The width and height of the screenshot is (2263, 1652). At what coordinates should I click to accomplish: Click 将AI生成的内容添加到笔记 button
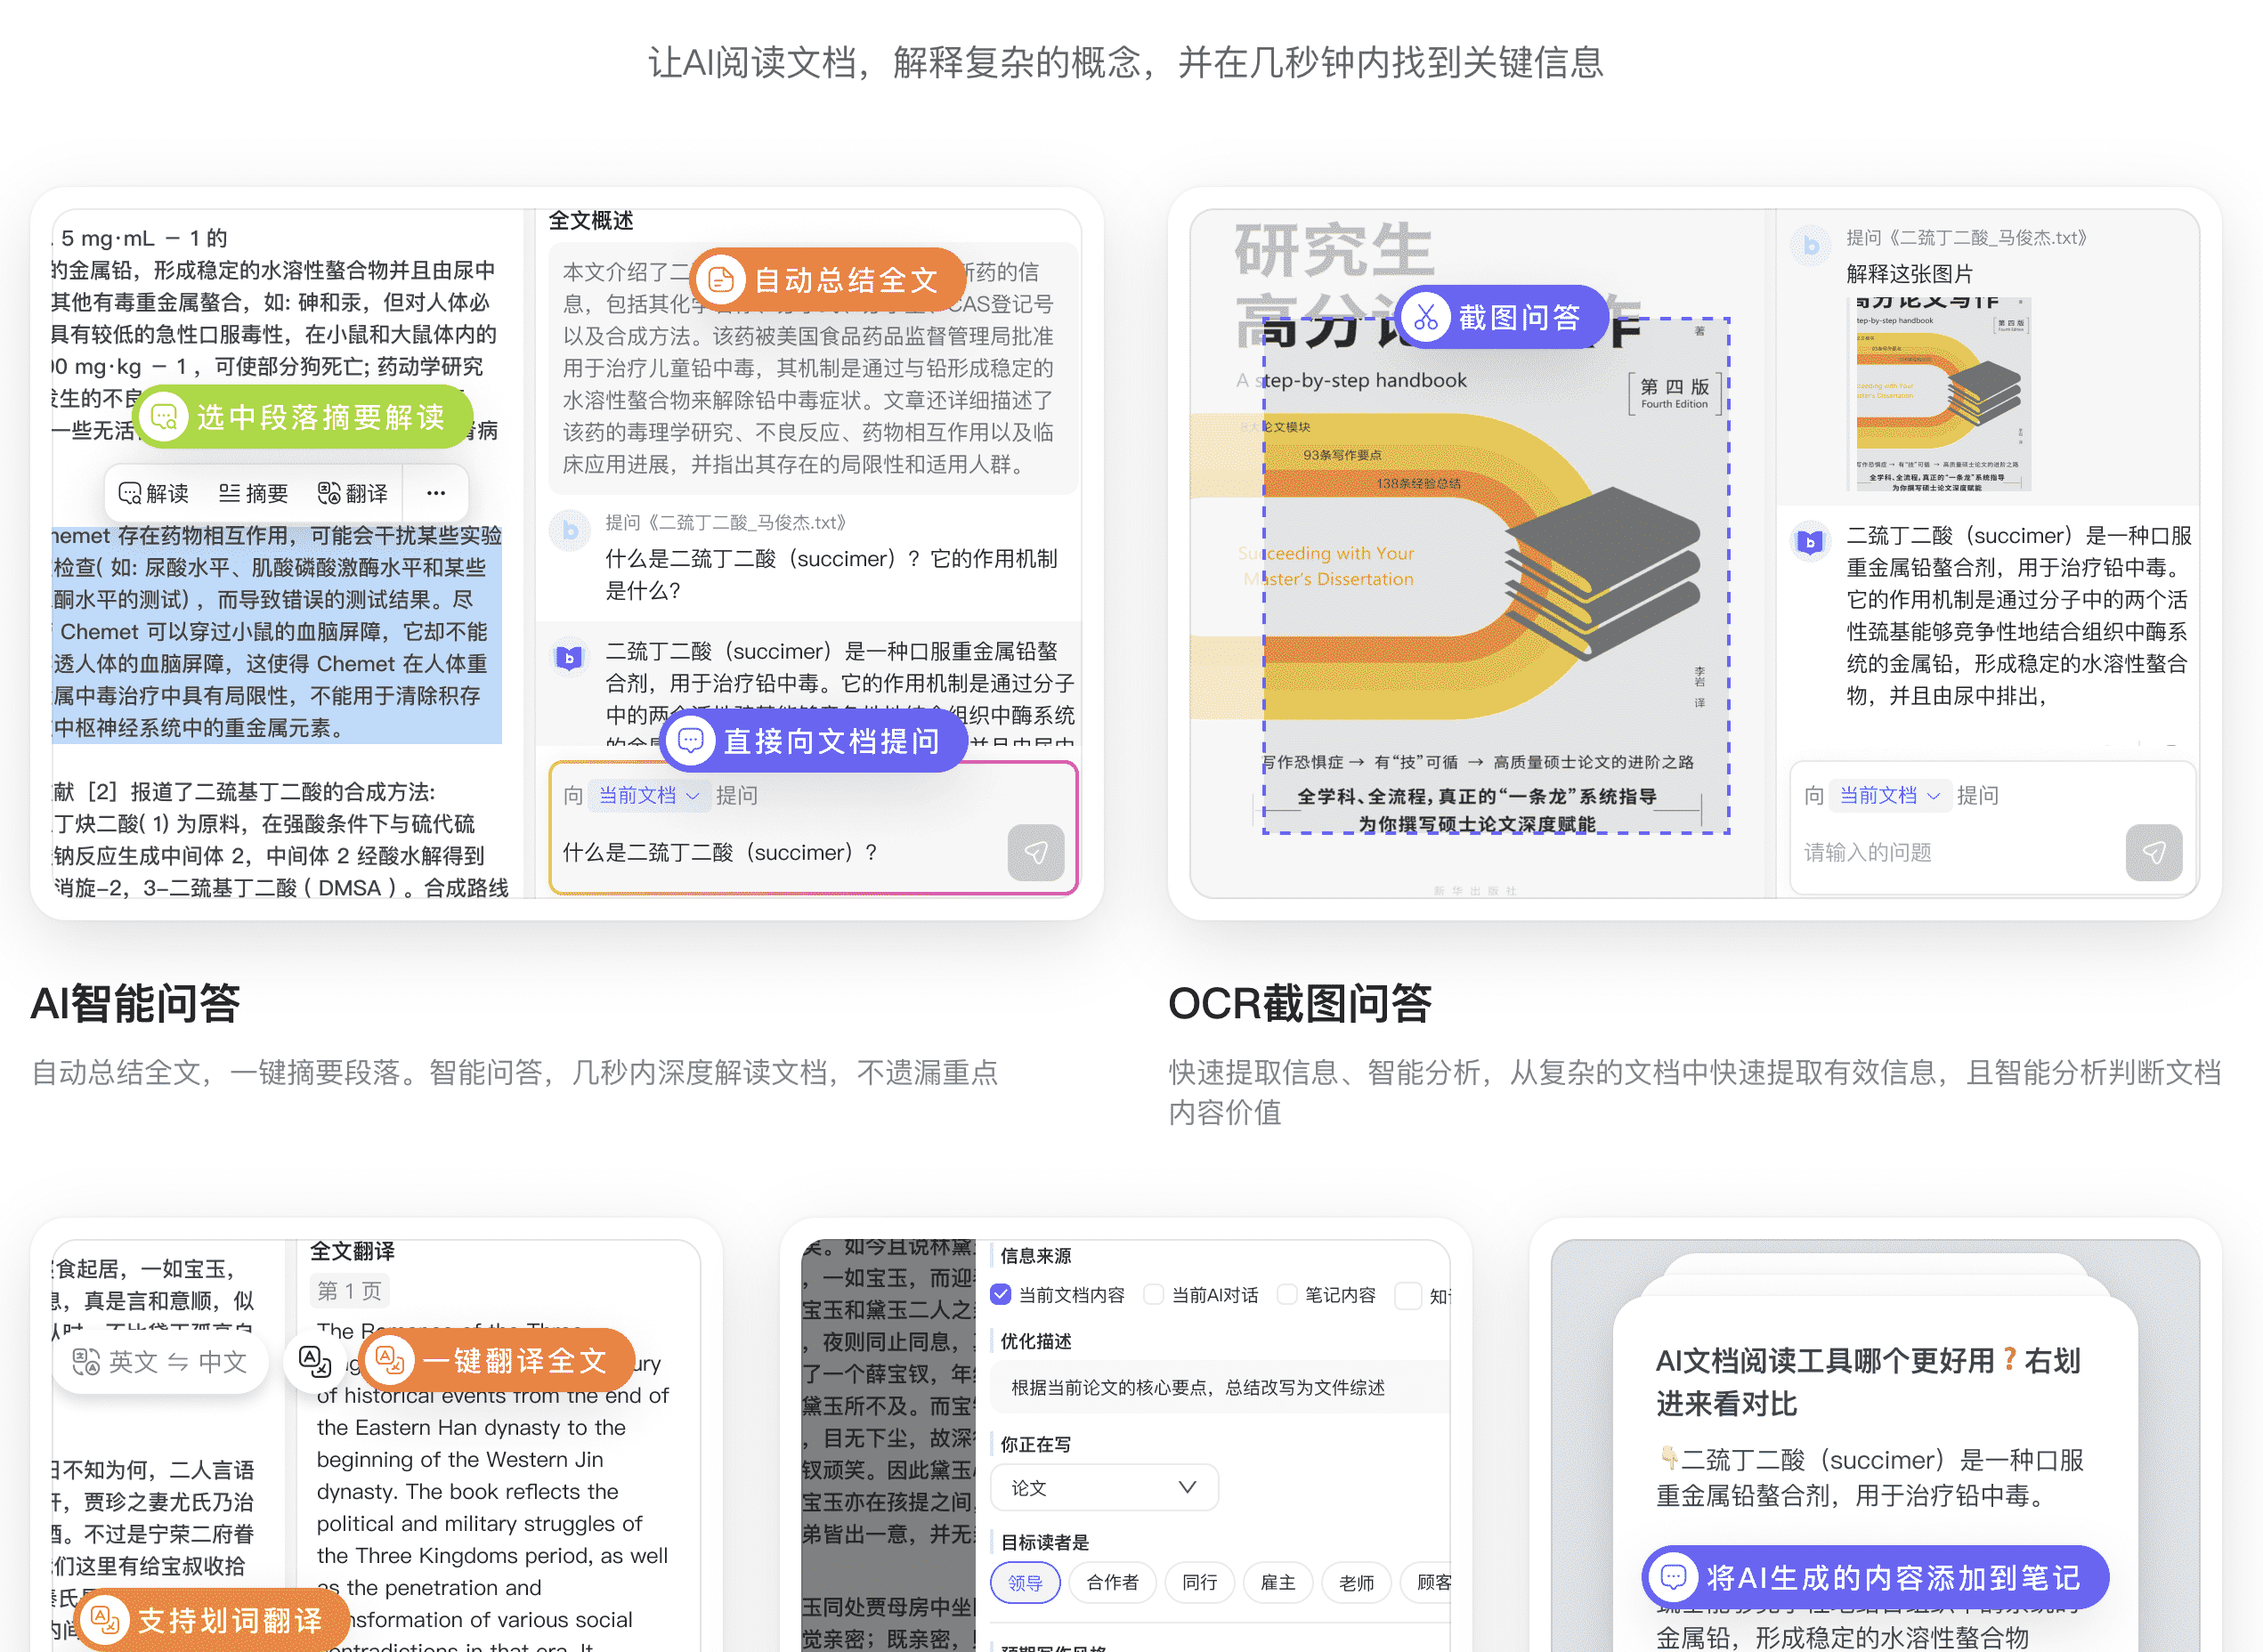(x=1874, y=1577)
